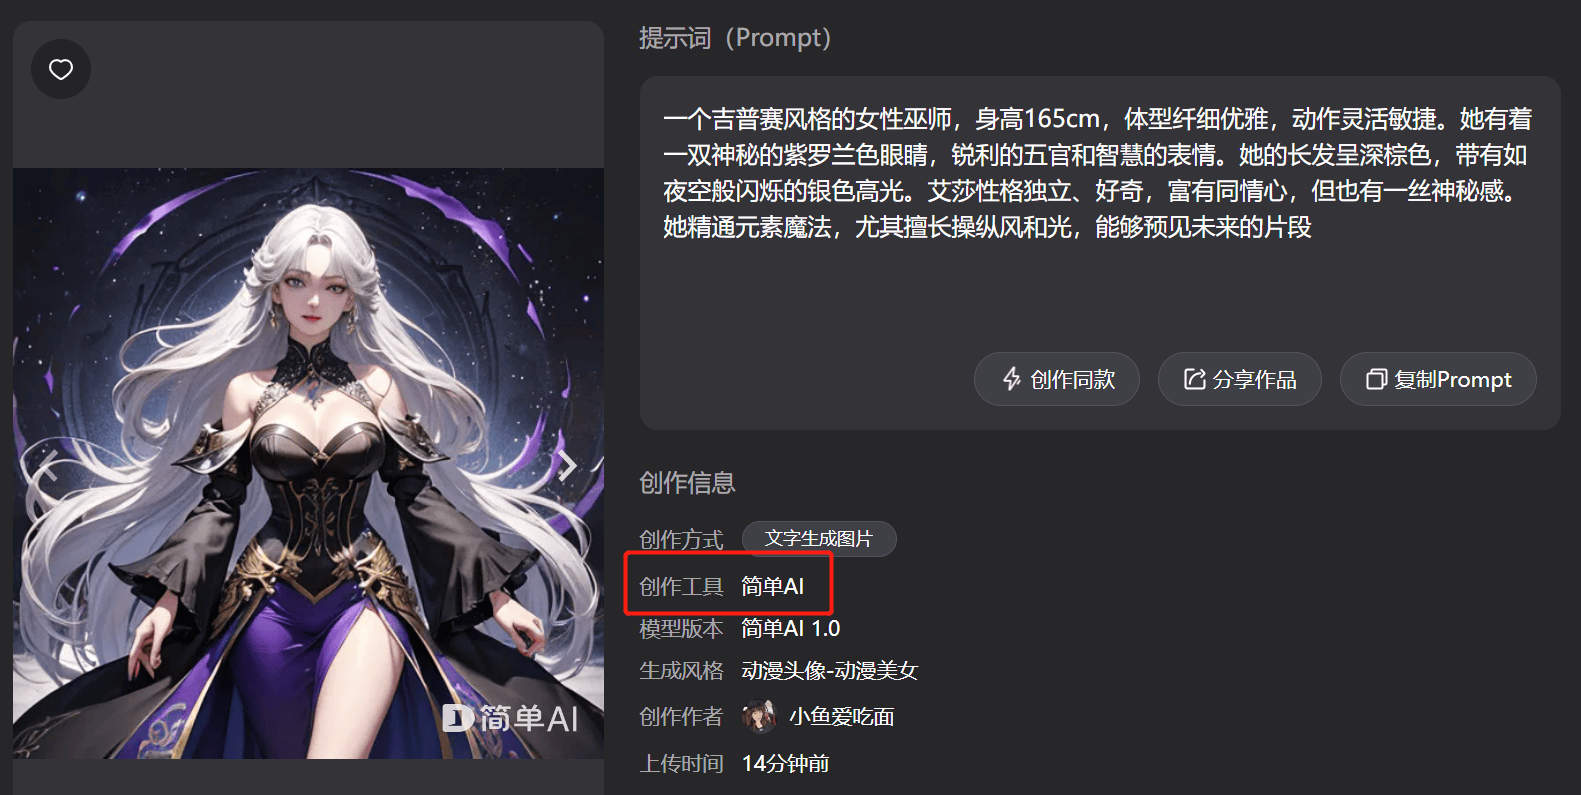Click the 创作同款 button
Screen dimensions: 1581x795
tap(1057, 379)
